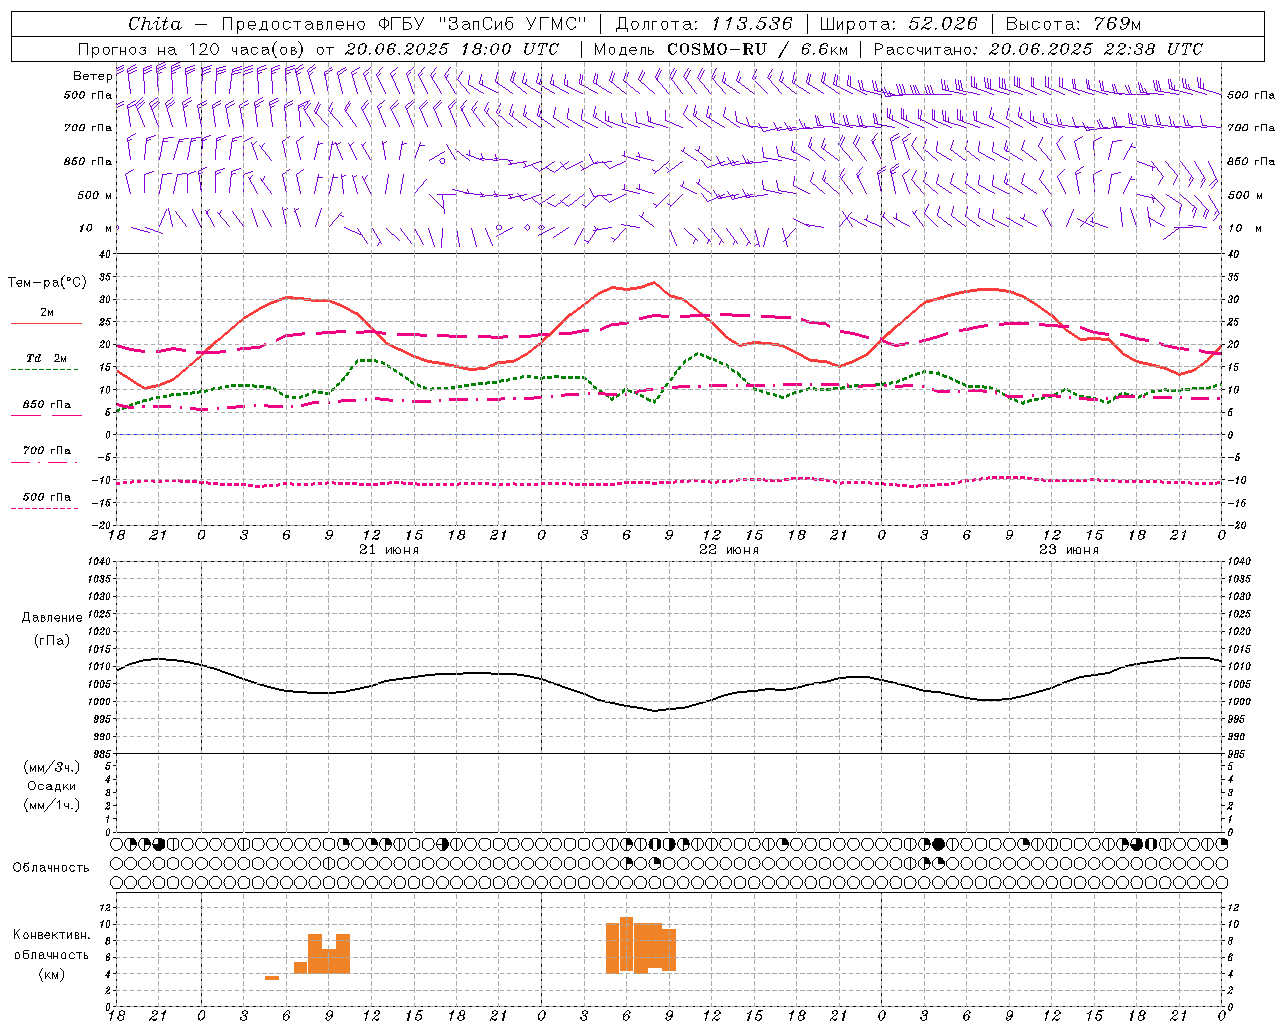Select the left 10 м wind level label
Viewport: 1280px width, 1024px height.
pyautogui.click(x=96, y=228)
